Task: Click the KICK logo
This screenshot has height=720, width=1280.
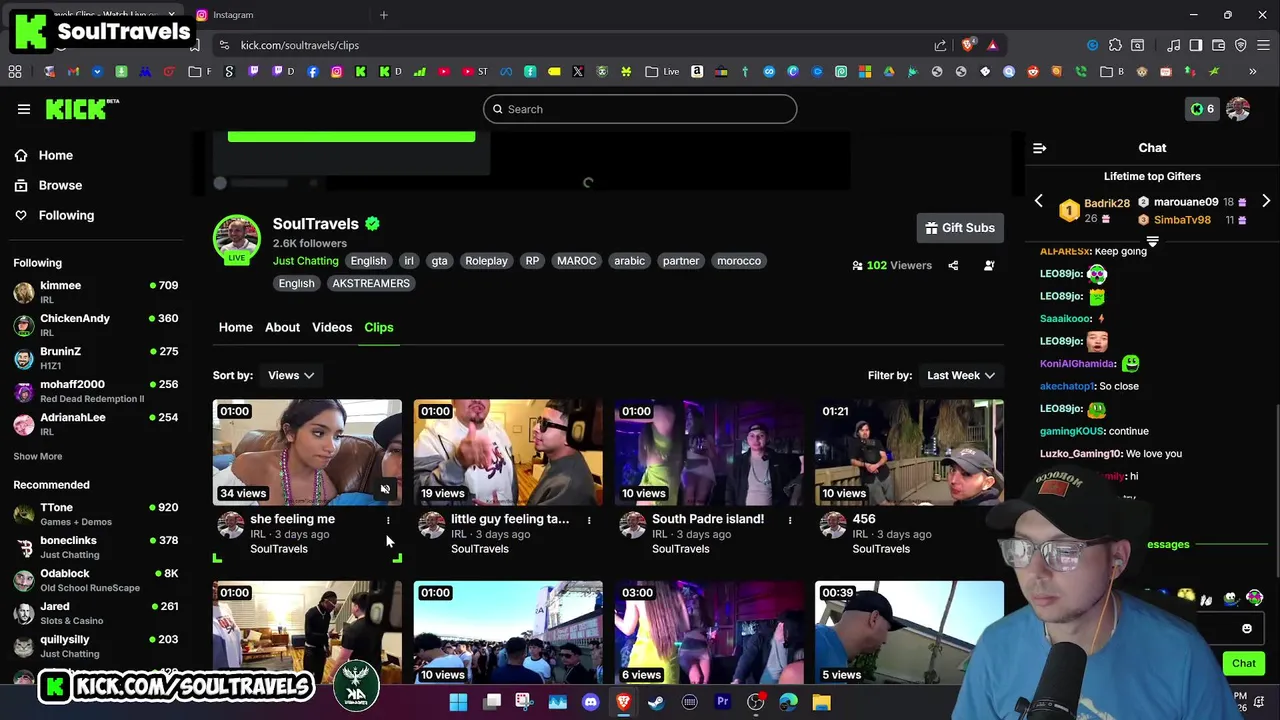Action: tap(82, 109)
